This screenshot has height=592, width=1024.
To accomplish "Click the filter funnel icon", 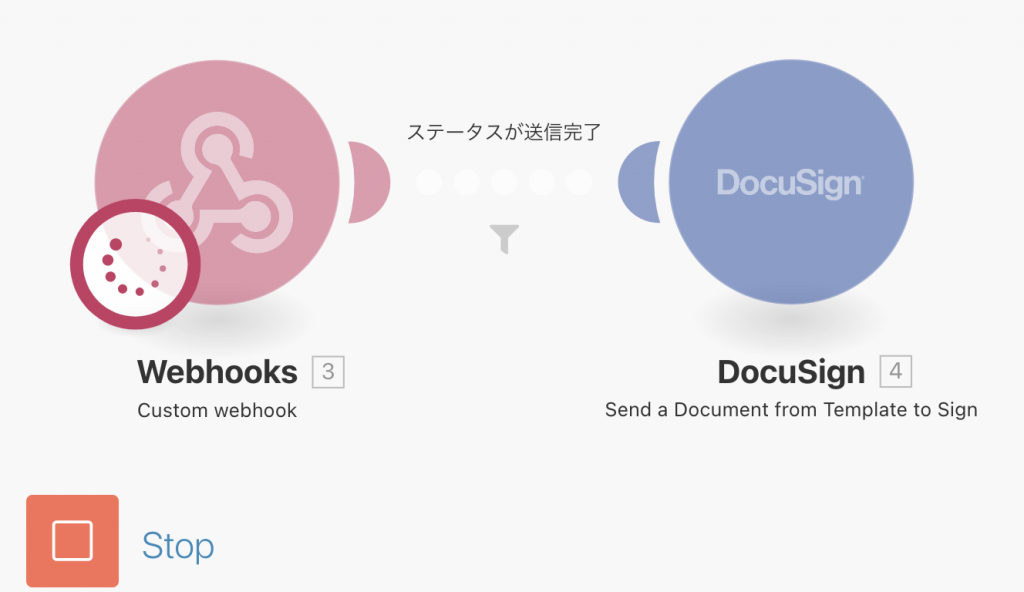I will click(504, 238).
